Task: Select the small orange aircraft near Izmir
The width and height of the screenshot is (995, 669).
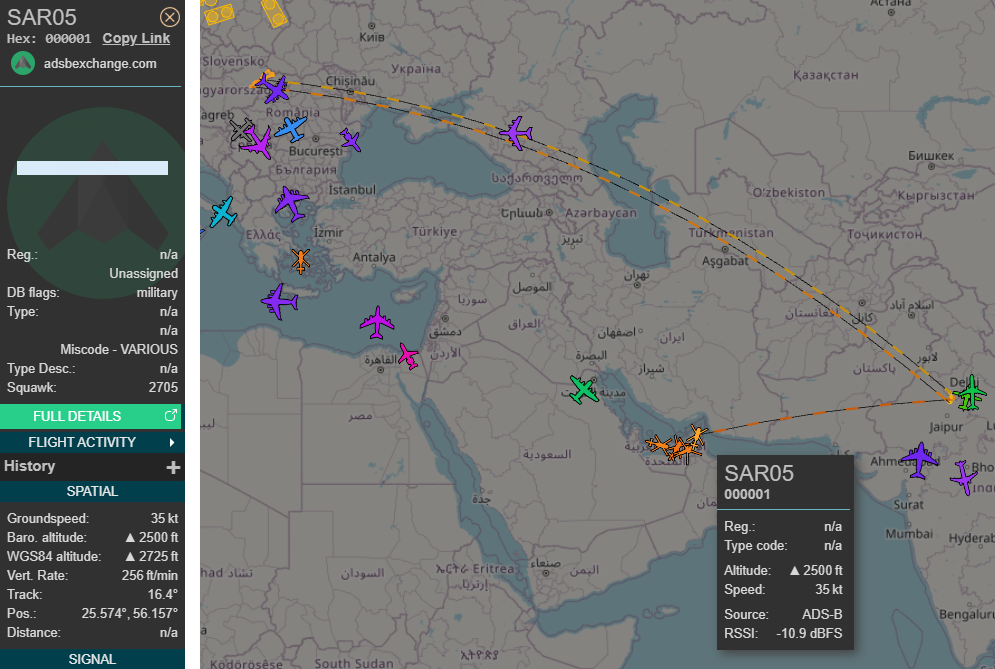Action: [301, 261]
